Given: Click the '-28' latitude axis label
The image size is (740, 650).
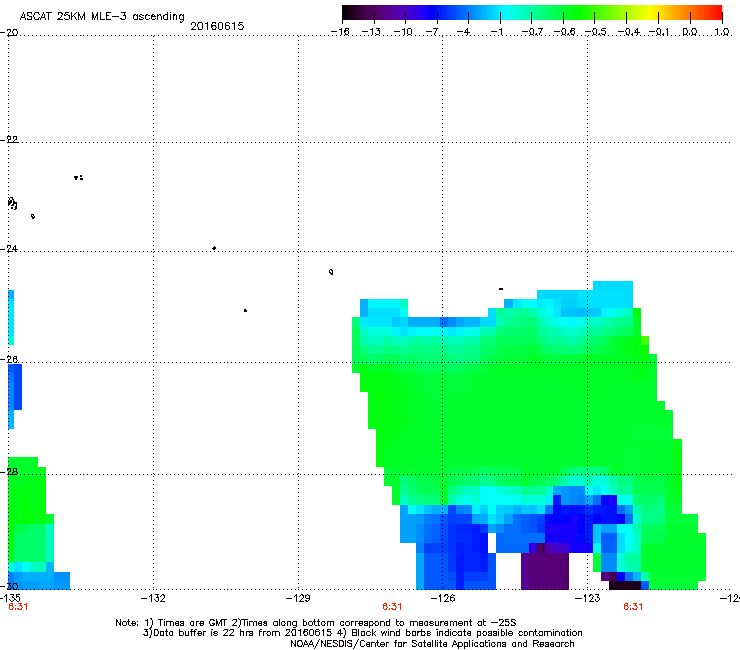Looking at the screenshot, I should coord(9,471).
